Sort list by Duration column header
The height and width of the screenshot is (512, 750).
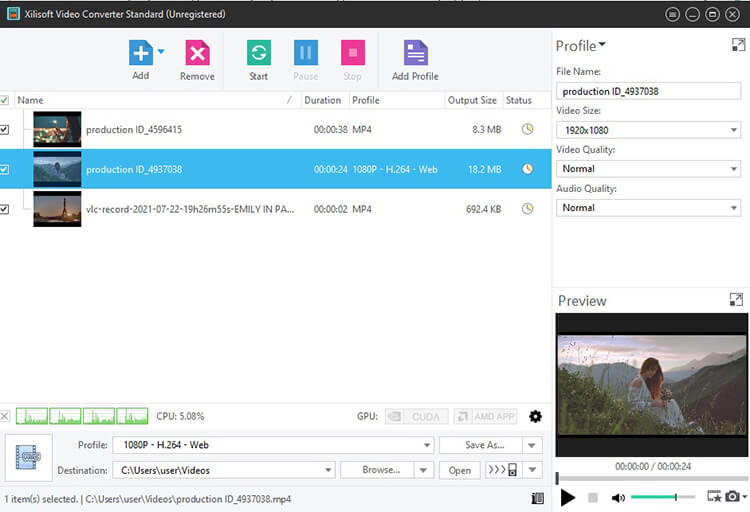coord(325,100)
